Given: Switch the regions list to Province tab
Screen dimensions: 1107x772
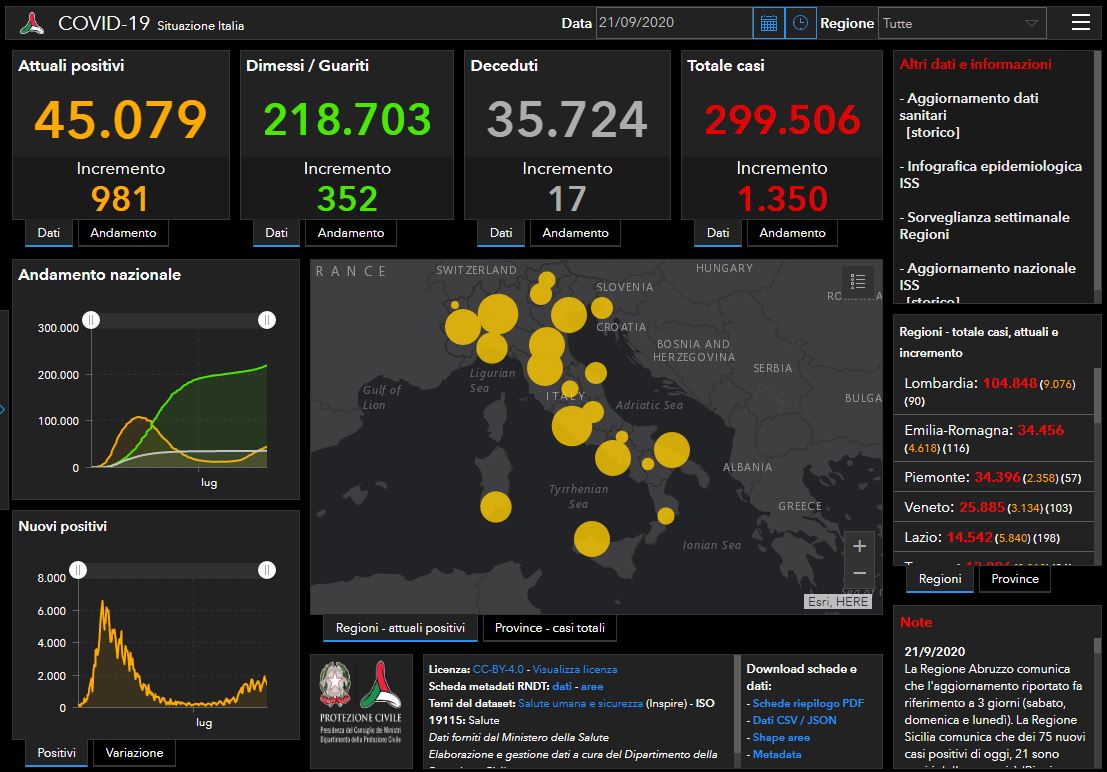Looking at the screenshot, I should tap(1014, 579).
